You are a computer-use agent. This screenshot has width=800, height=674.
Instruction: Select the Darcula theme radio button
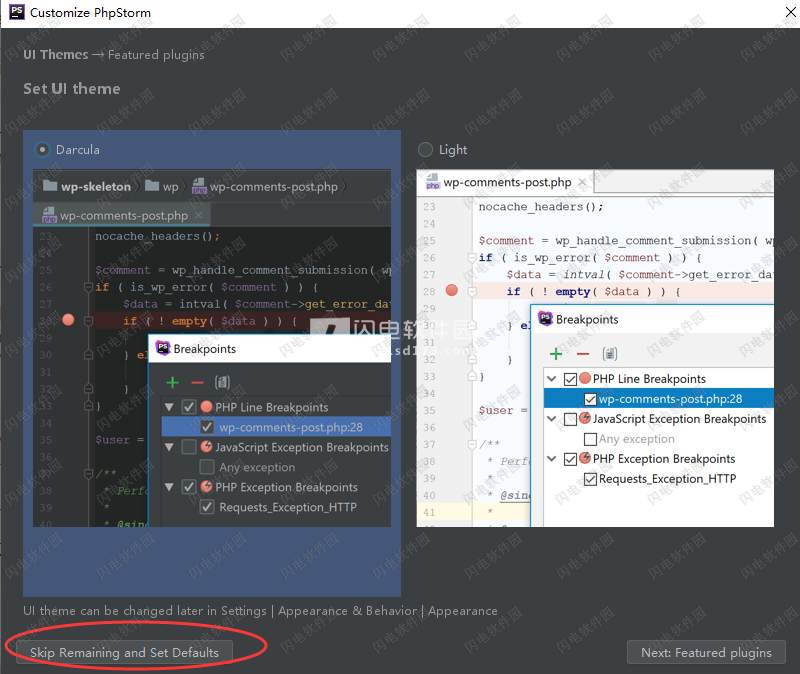coord(42,149)
